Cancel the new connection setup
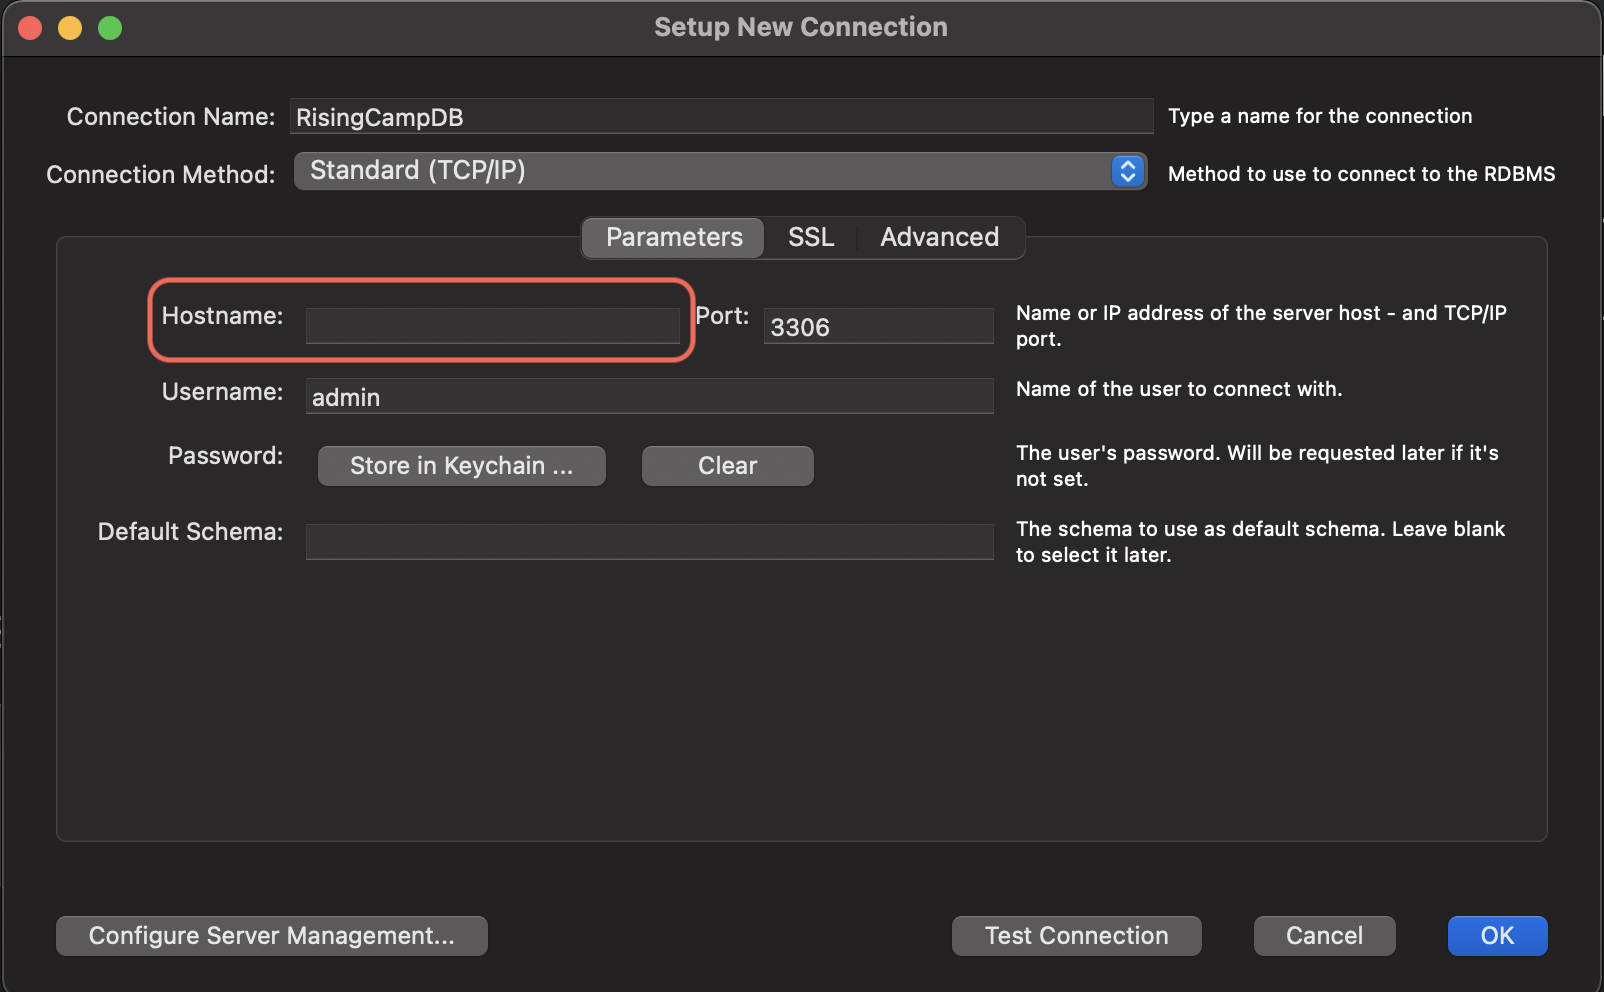Viewport: 1604px width, 992px height. pyautogui.click(x=1325, y=936)
